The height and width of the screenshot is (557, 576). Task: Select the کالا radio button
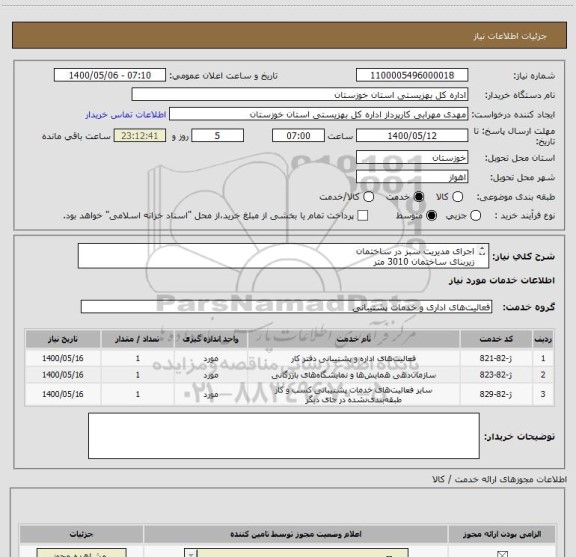pyautogui.click(x=457, y=197)
